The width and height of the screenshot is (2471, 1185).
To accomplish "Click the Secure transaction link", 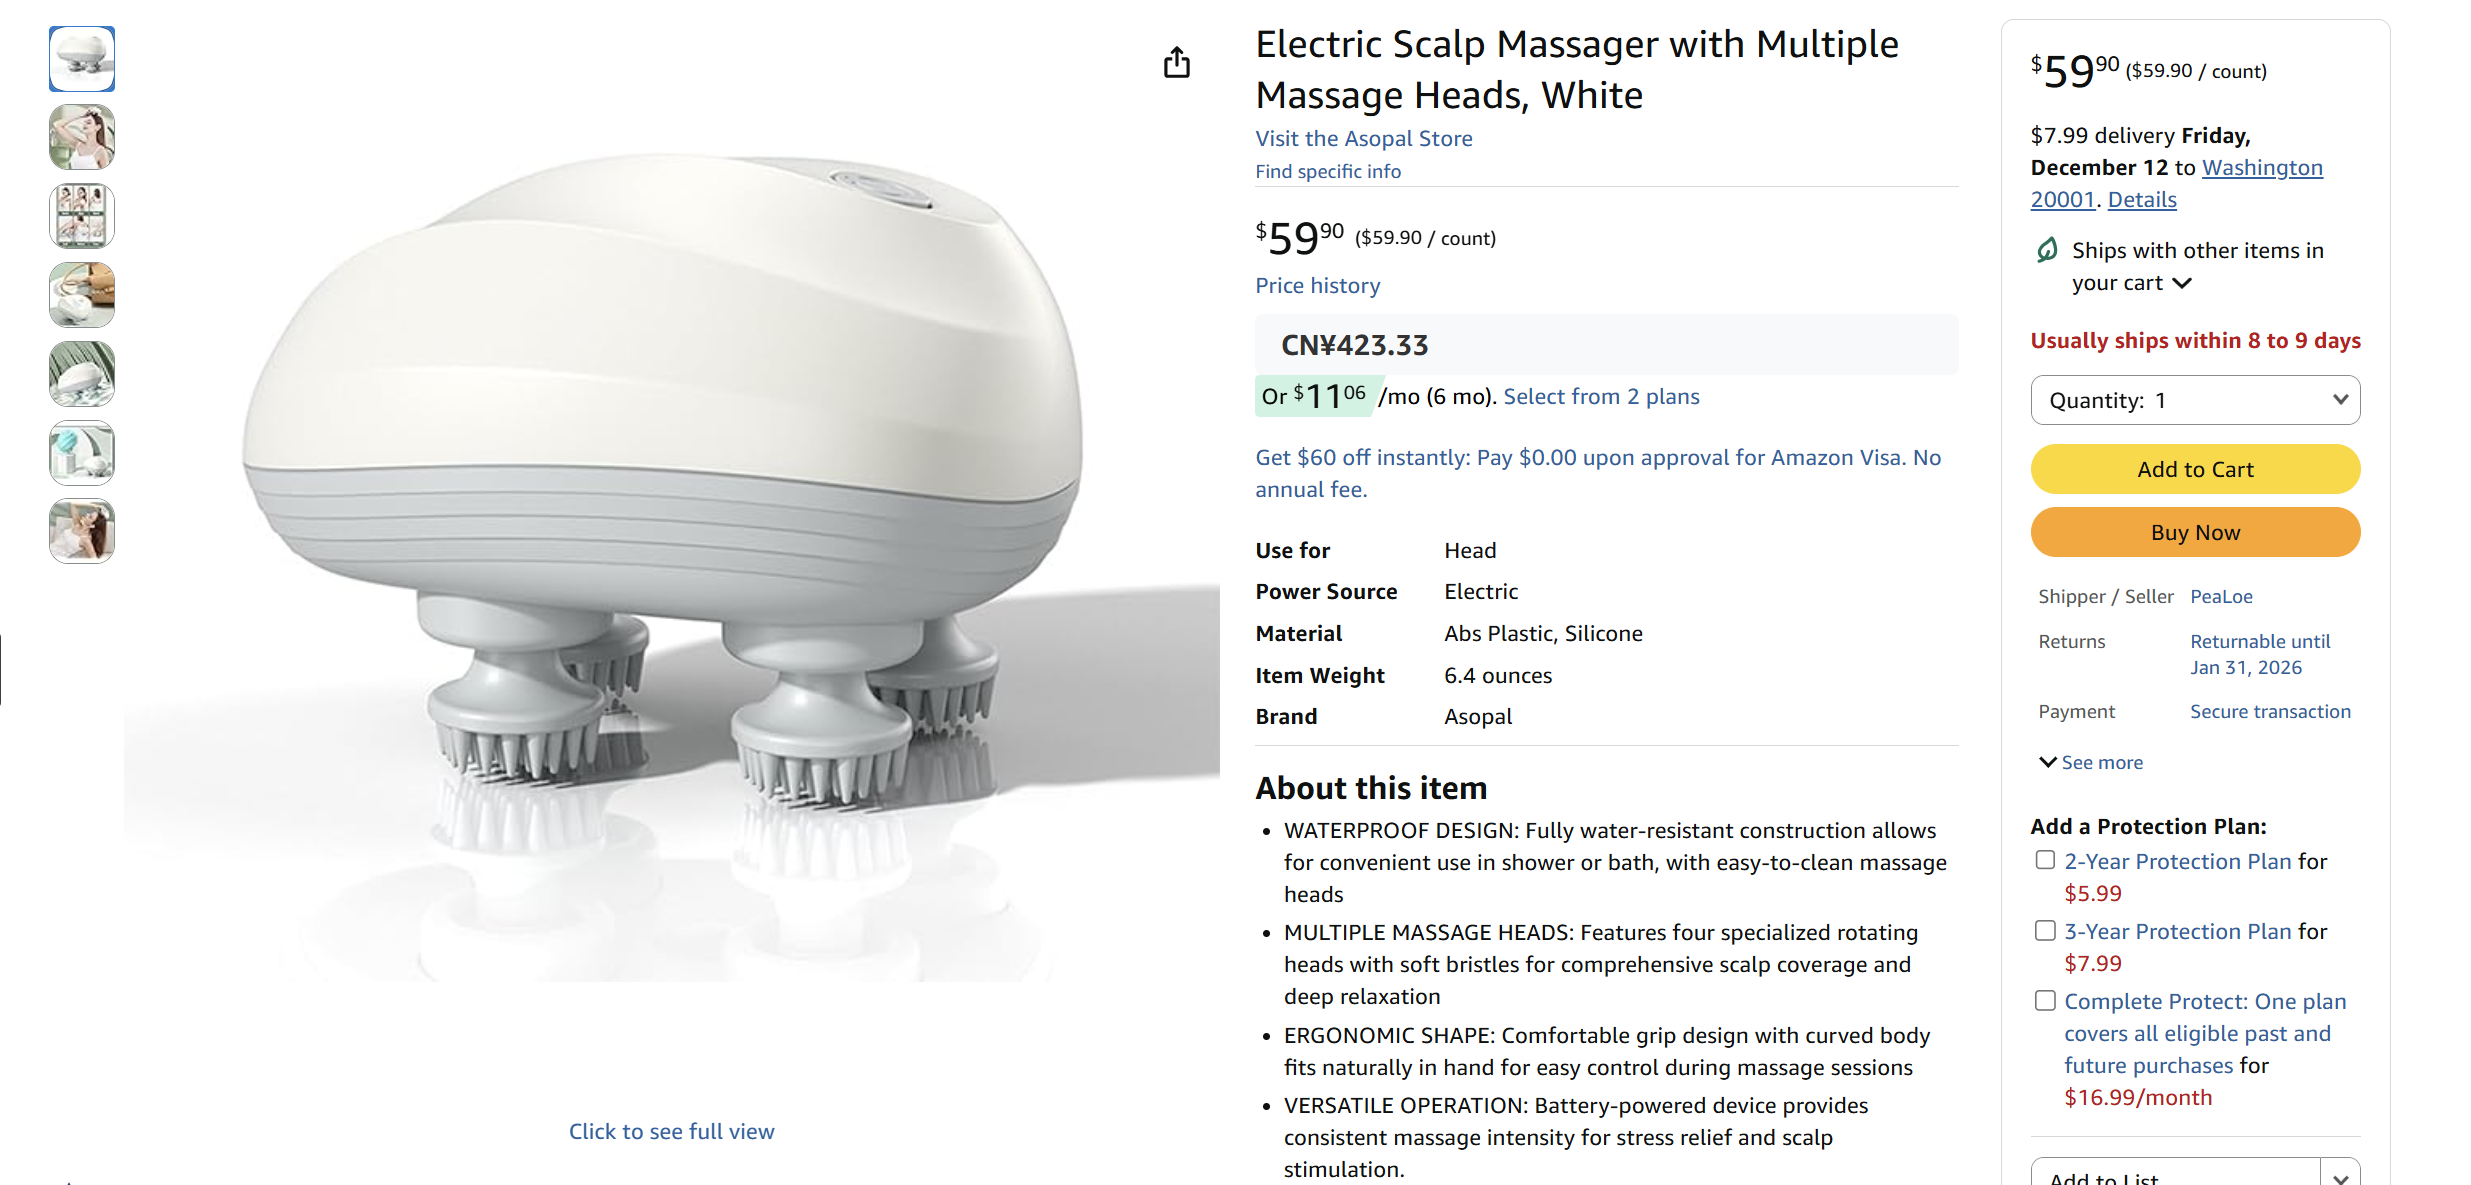I will point(2270,711).
